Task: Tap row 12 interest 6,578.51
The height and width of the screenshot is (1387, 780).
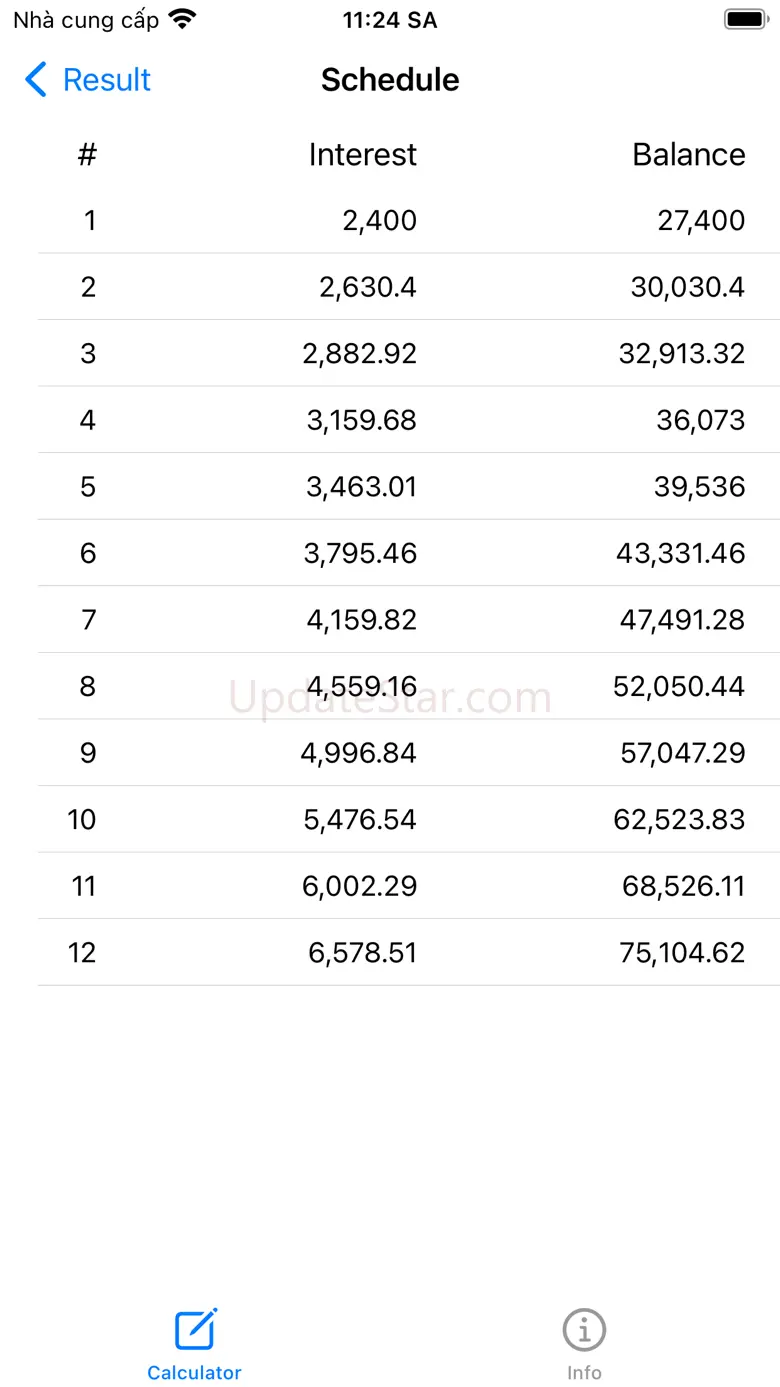Action: 362,953
